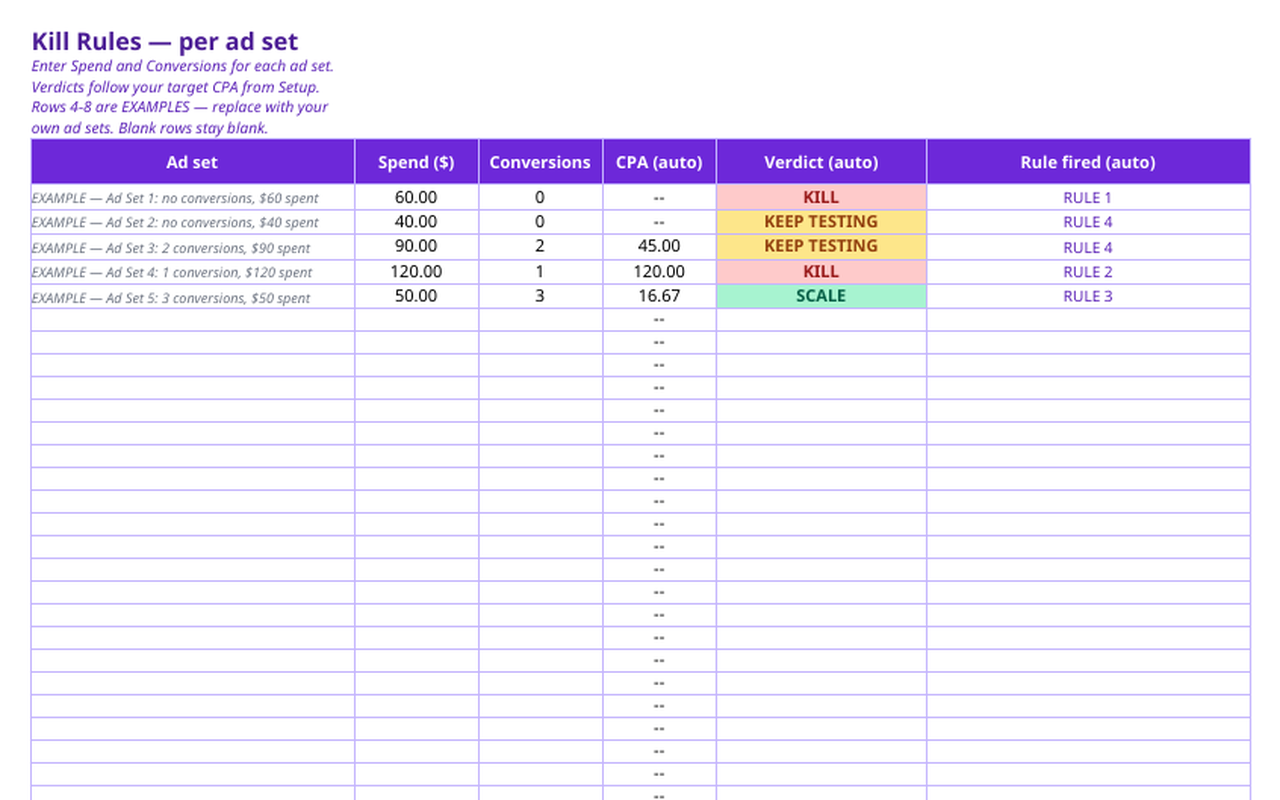The image size is (1280, 800).
Task: Click 'RULE 4' in the Ad Set 3 row
Action: 1088,247
